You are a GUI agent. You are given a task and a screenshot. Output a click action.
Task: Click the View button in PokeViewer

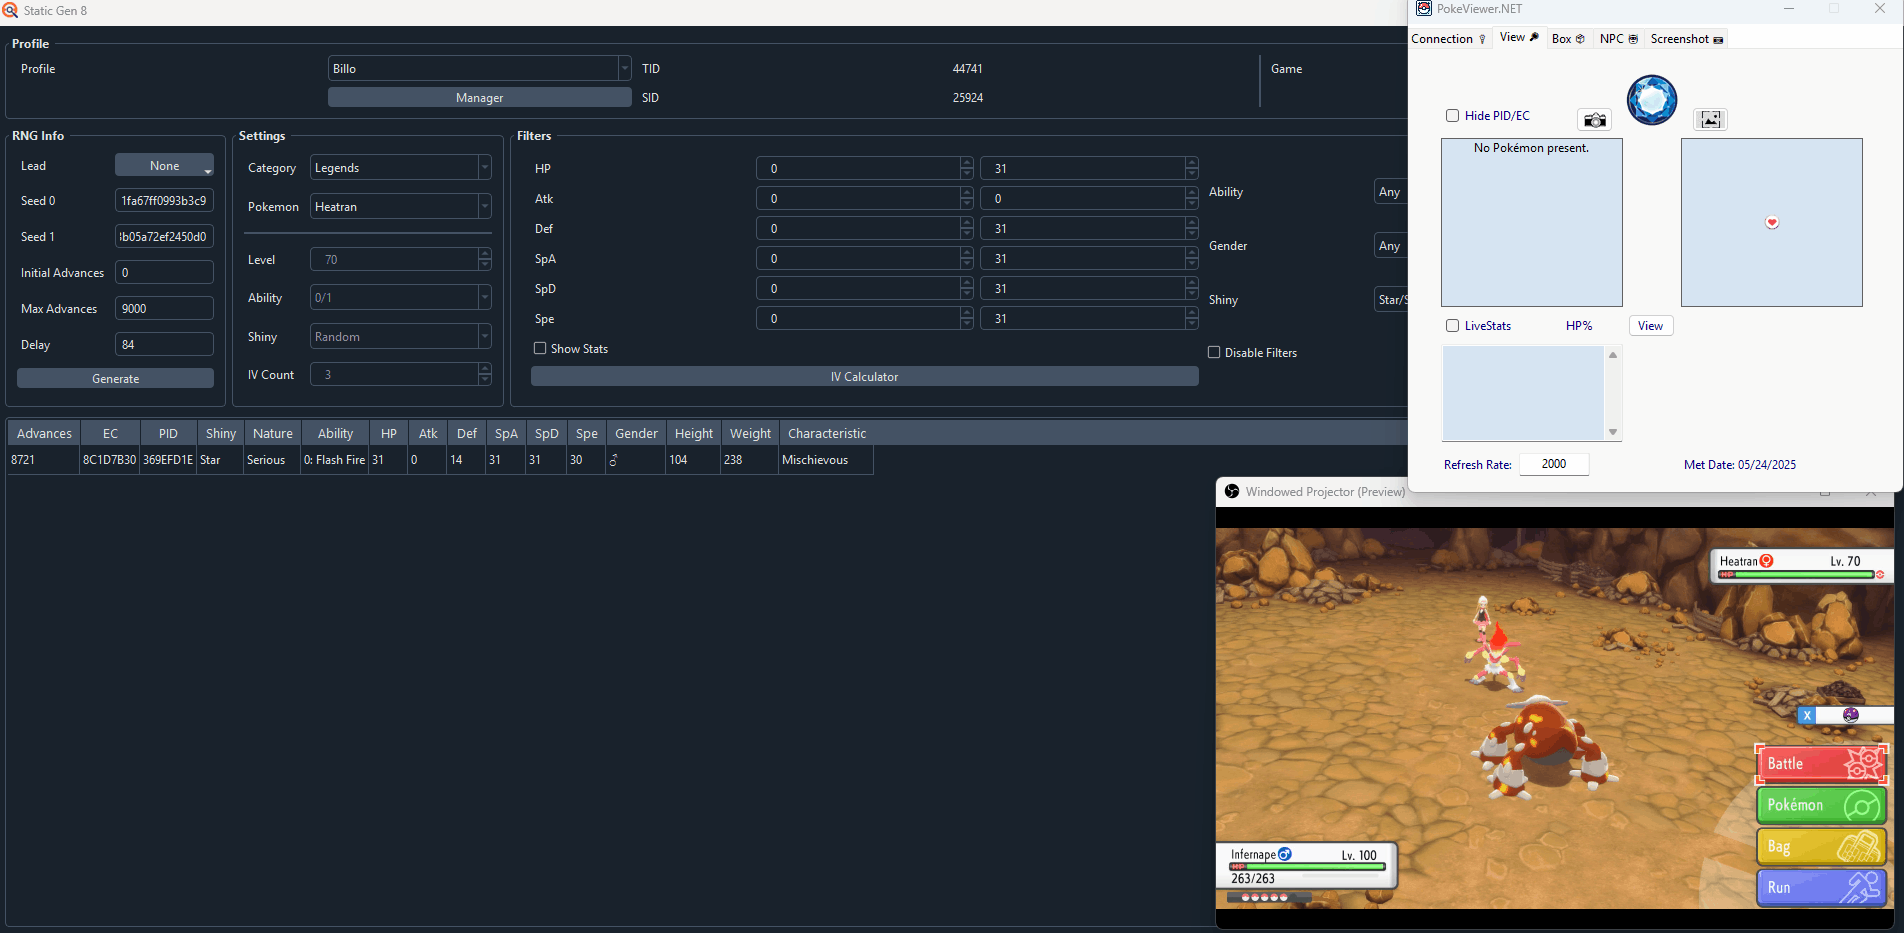point(1651,326)
